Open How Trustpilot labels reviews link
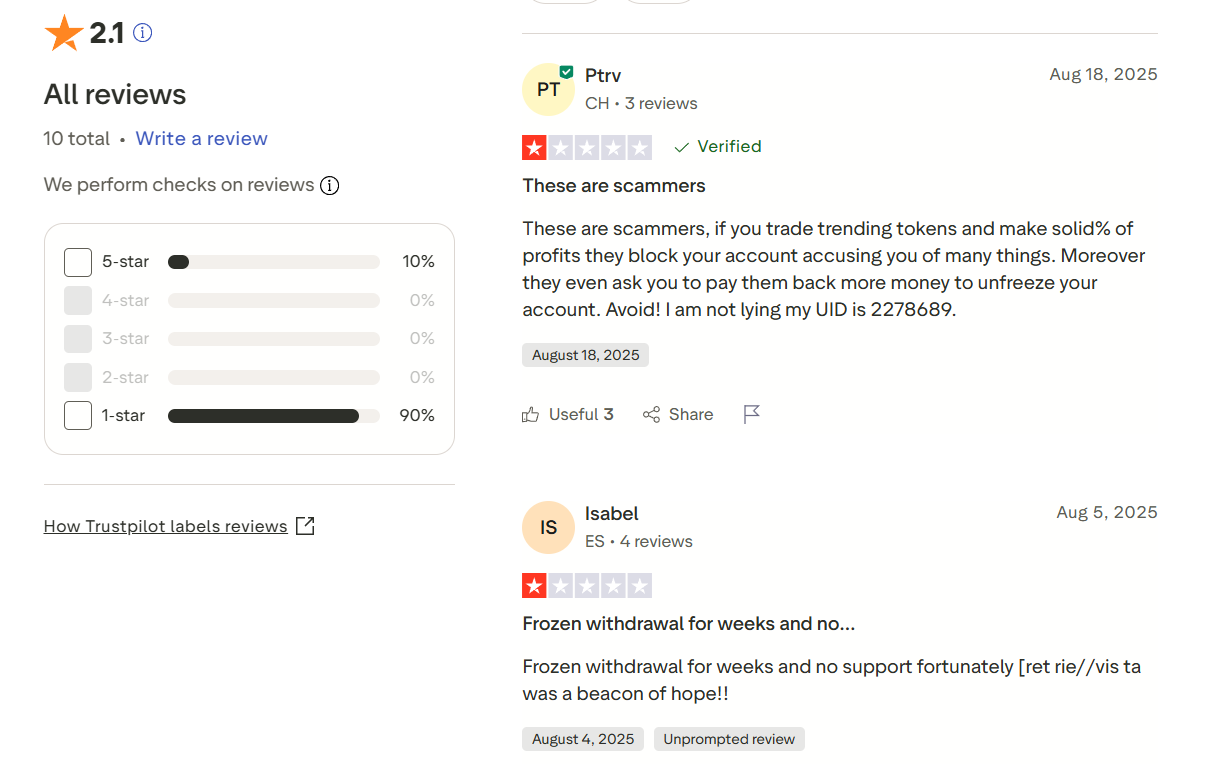Viewport: 1224px width, 764px height. [x=165, y=526]
